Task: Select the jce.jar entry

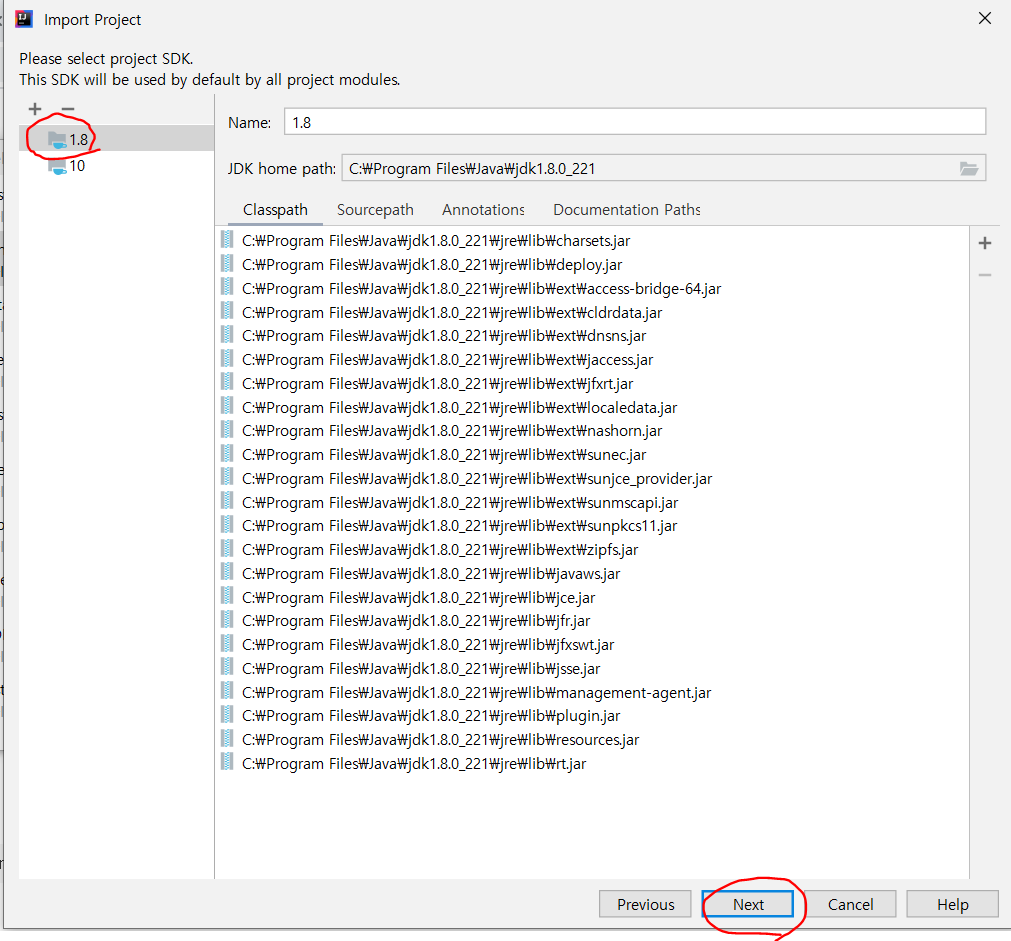Action: tap(592, 597)
